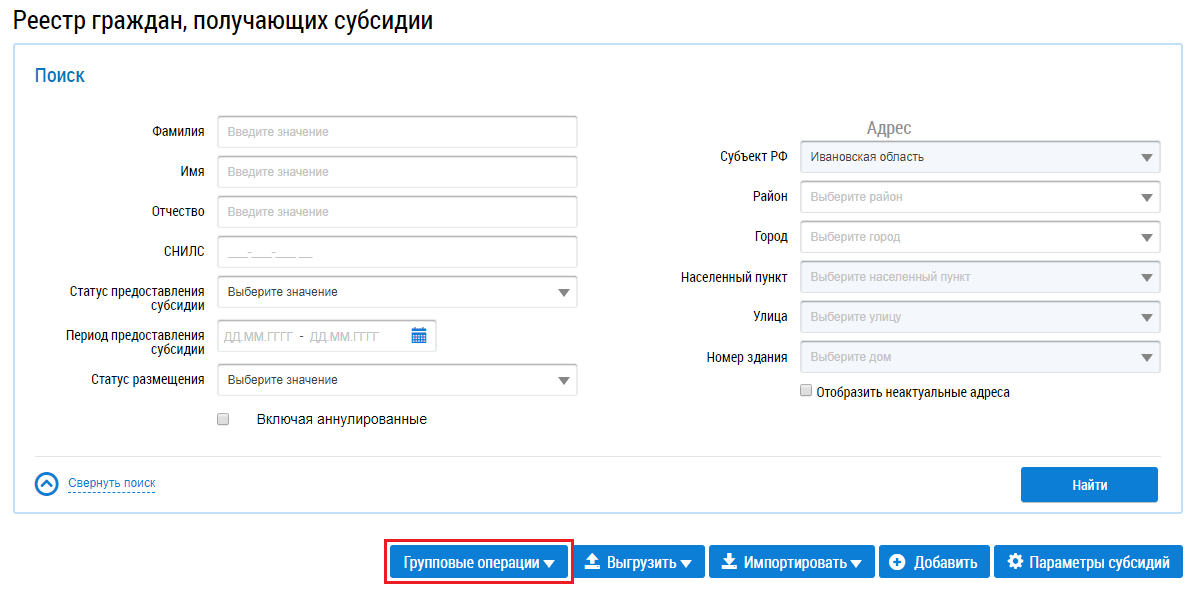Click the "Имя" text field
Viewport: 1199px width, 590px height.
click(x=397, y=172)
